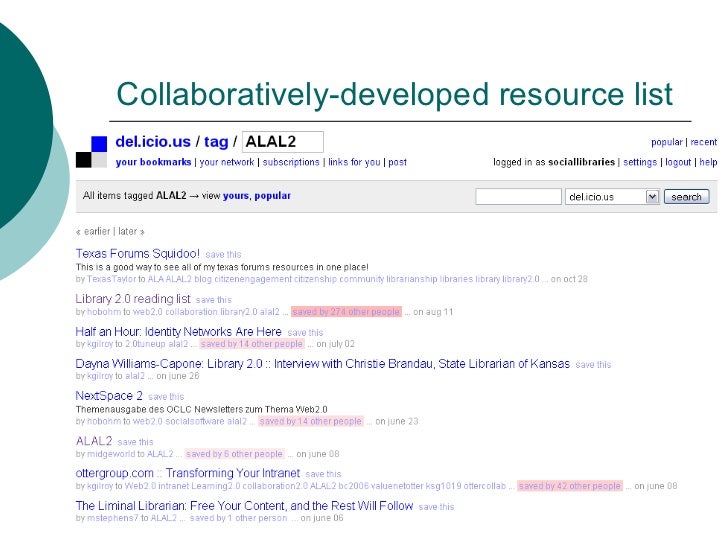The image size is (728, 546).
Task: Open user mstephens7's bookmarks
Action: (x=113, y=518)
